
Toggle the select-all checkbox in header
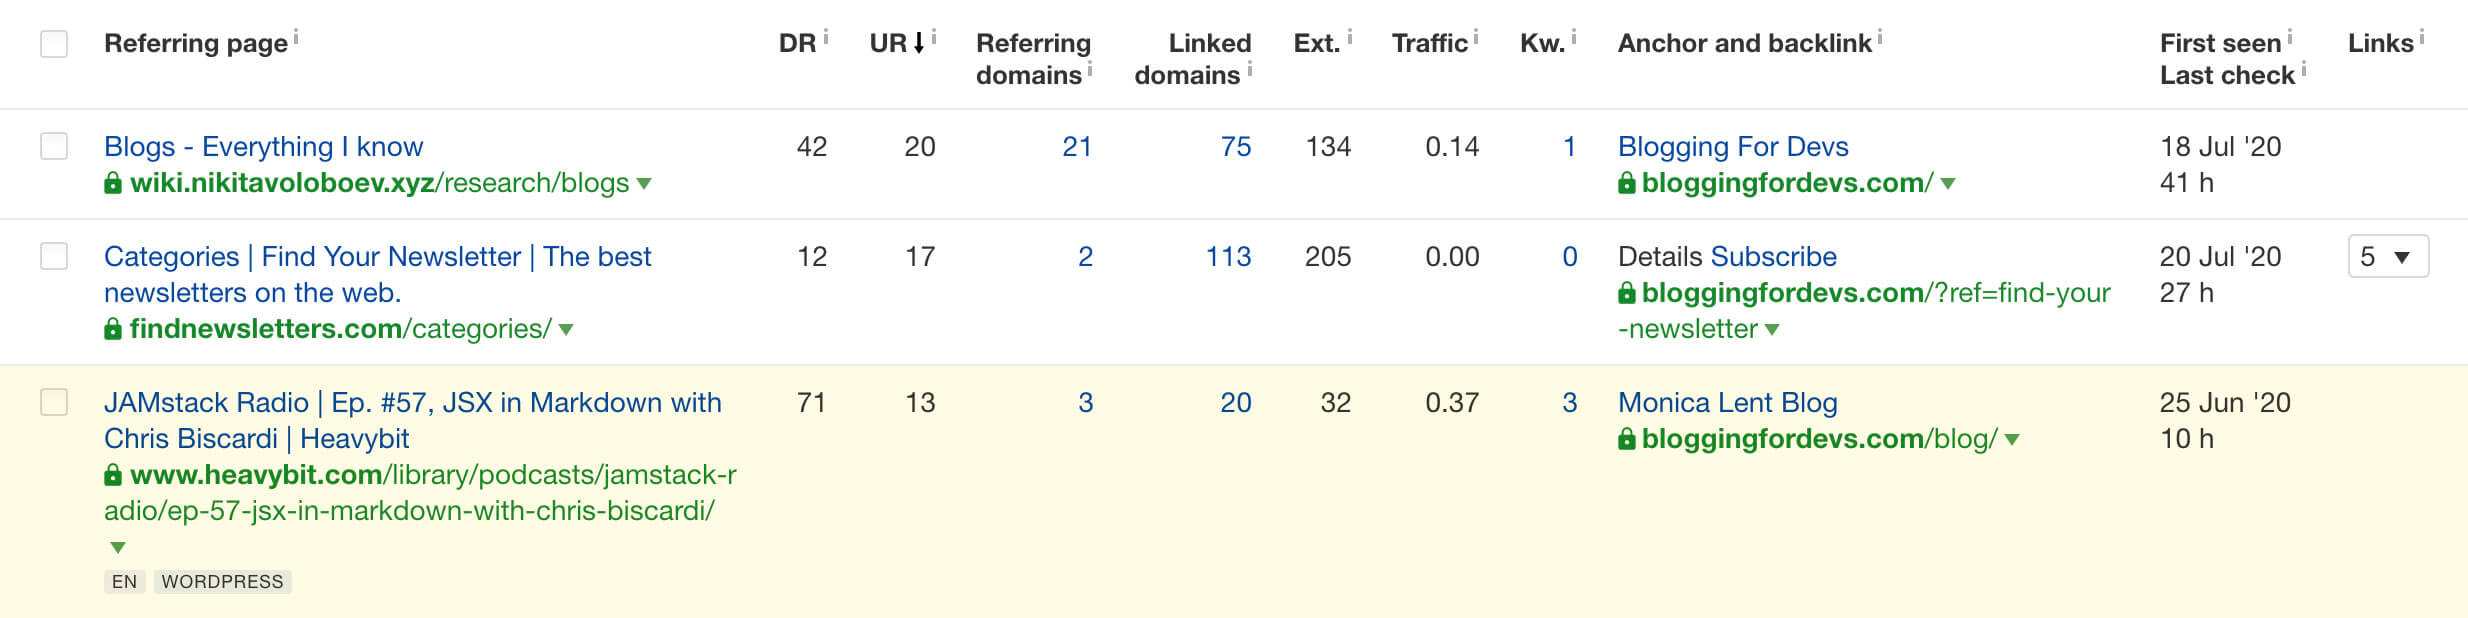click(x=54, y=44)
